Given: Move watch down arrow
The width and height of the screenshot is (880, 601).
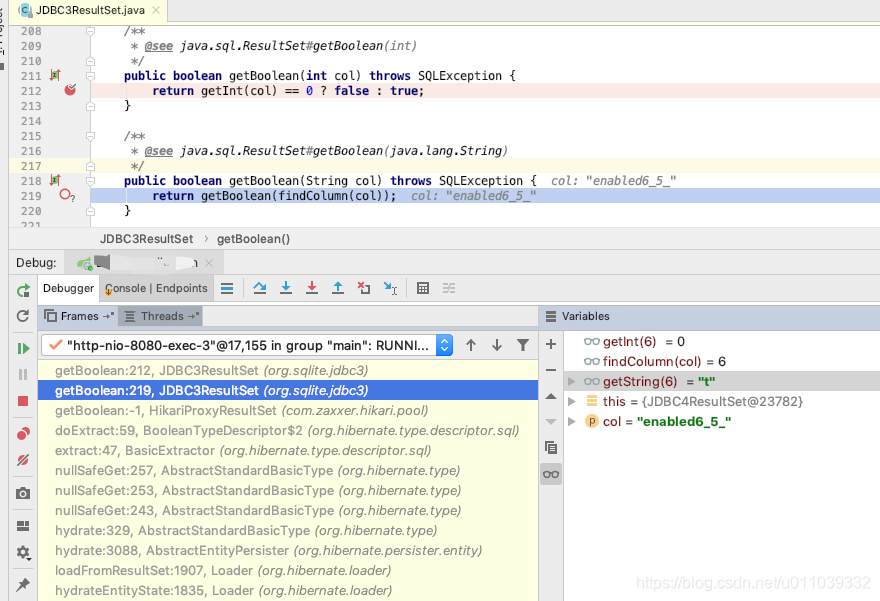Looking at the screenshot, I should pyautogui.click(x=551, y=421).
